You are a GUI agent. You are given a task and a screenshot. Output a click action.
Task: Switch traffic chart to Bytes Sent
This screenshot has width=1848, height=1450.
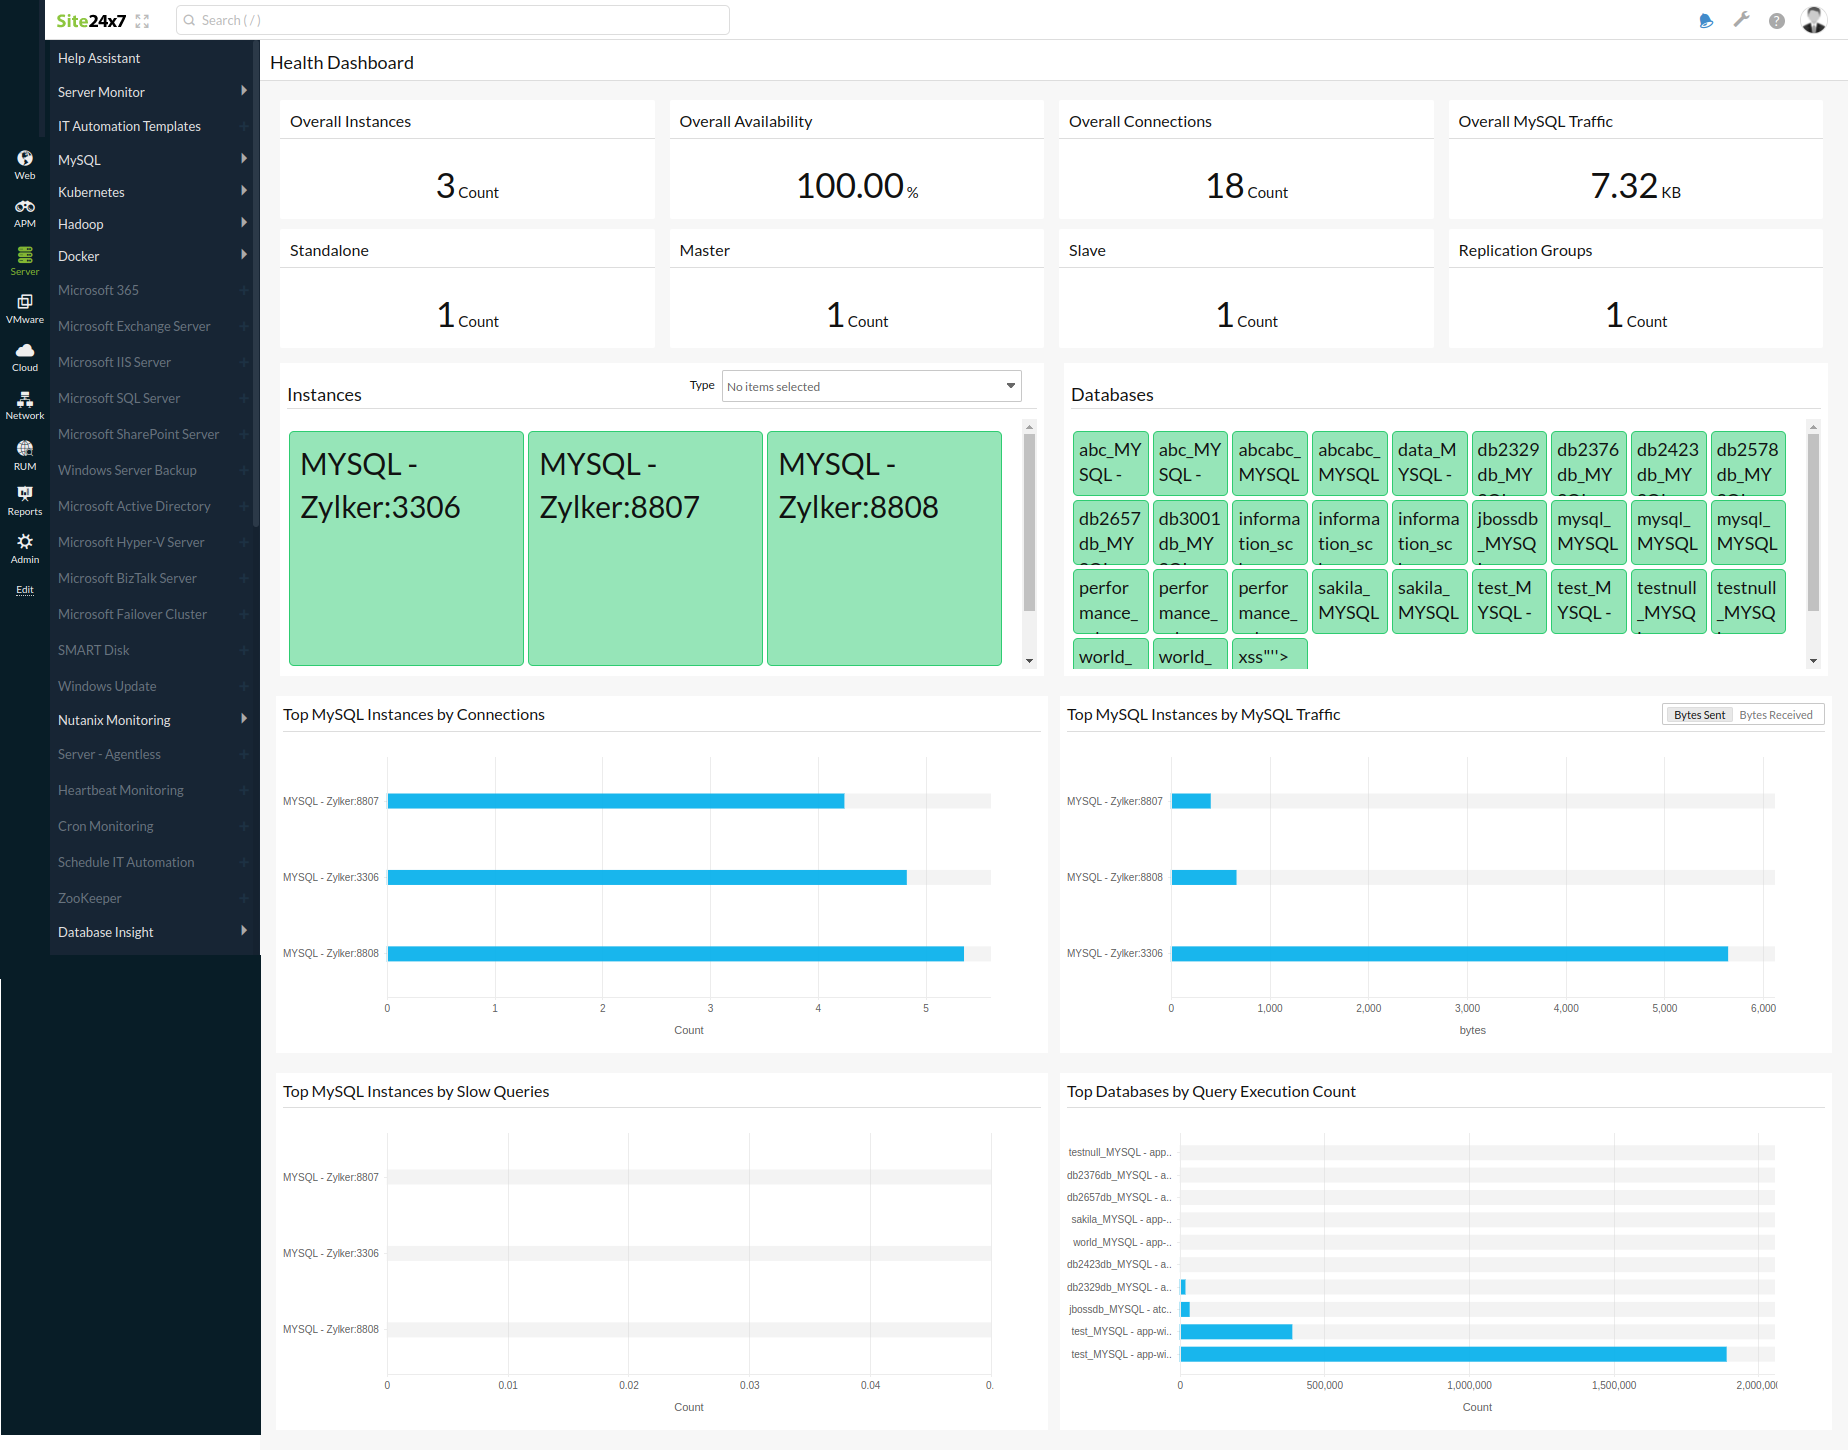coord(1699,715)
